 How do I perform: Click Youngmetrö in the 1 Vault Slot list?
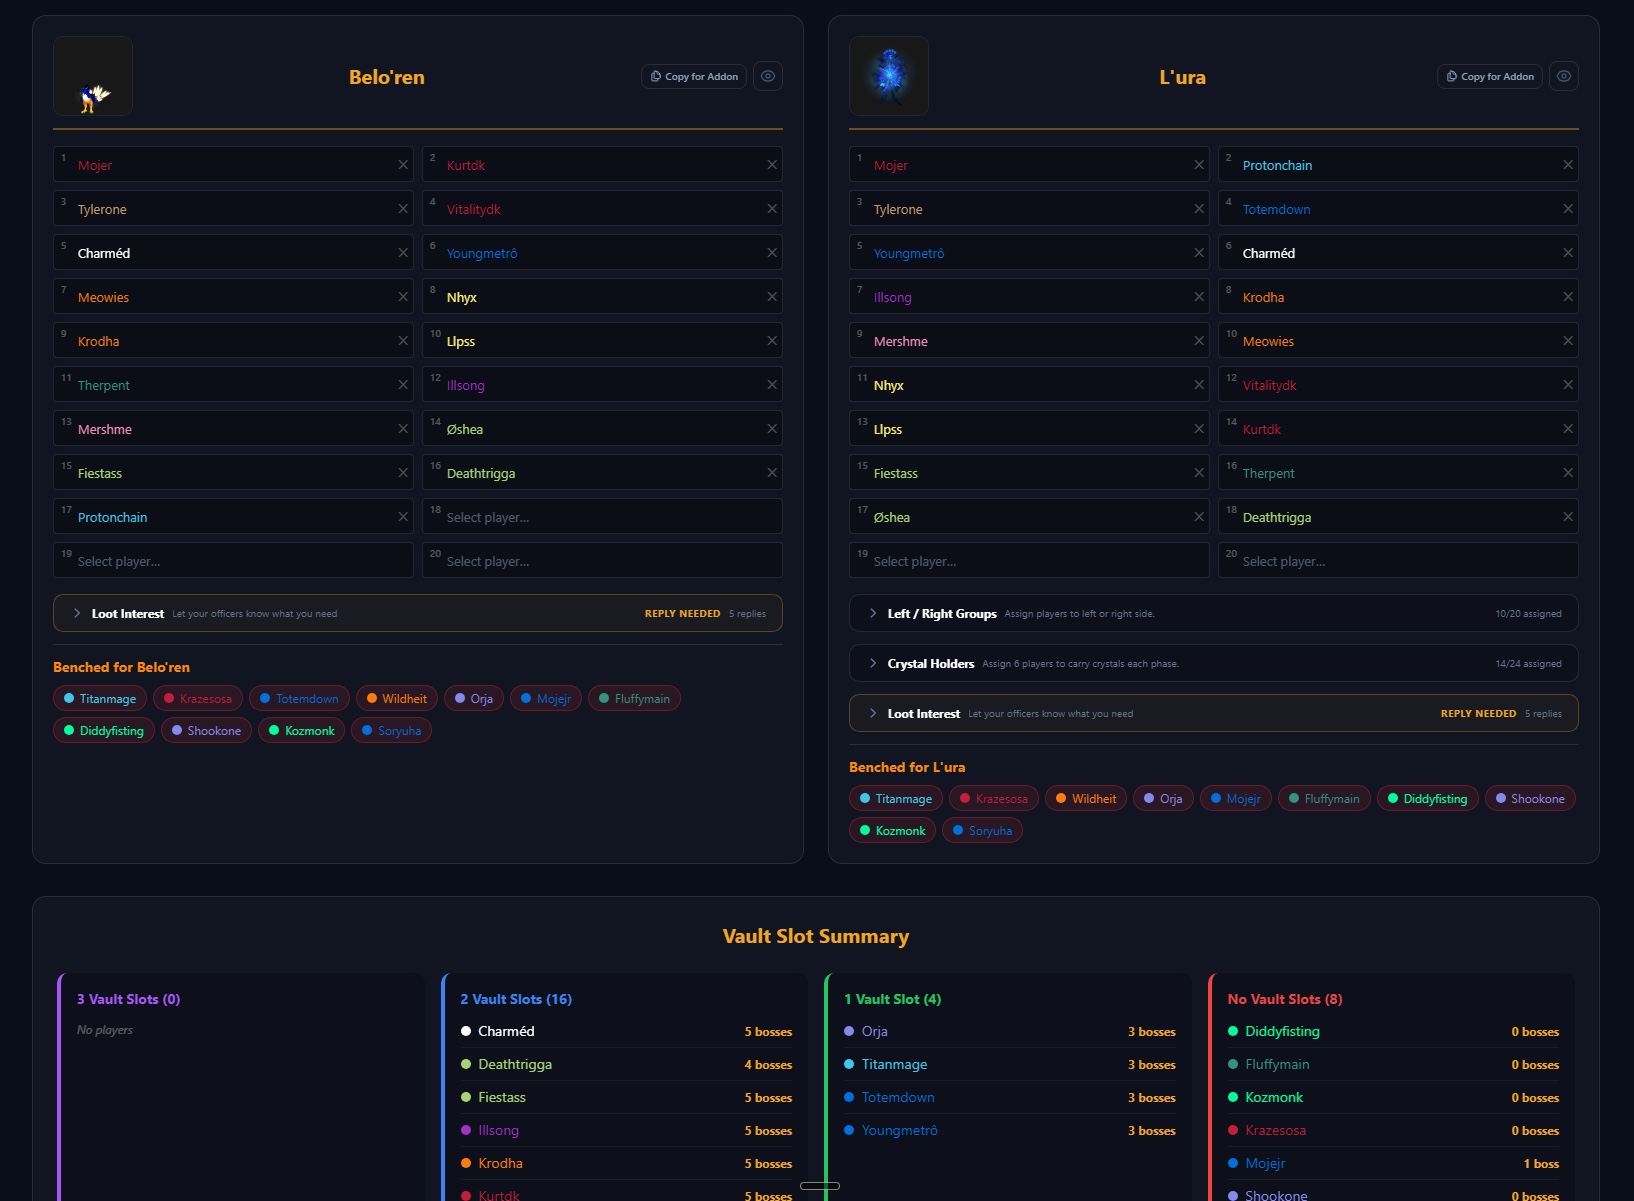(900, 1130)
